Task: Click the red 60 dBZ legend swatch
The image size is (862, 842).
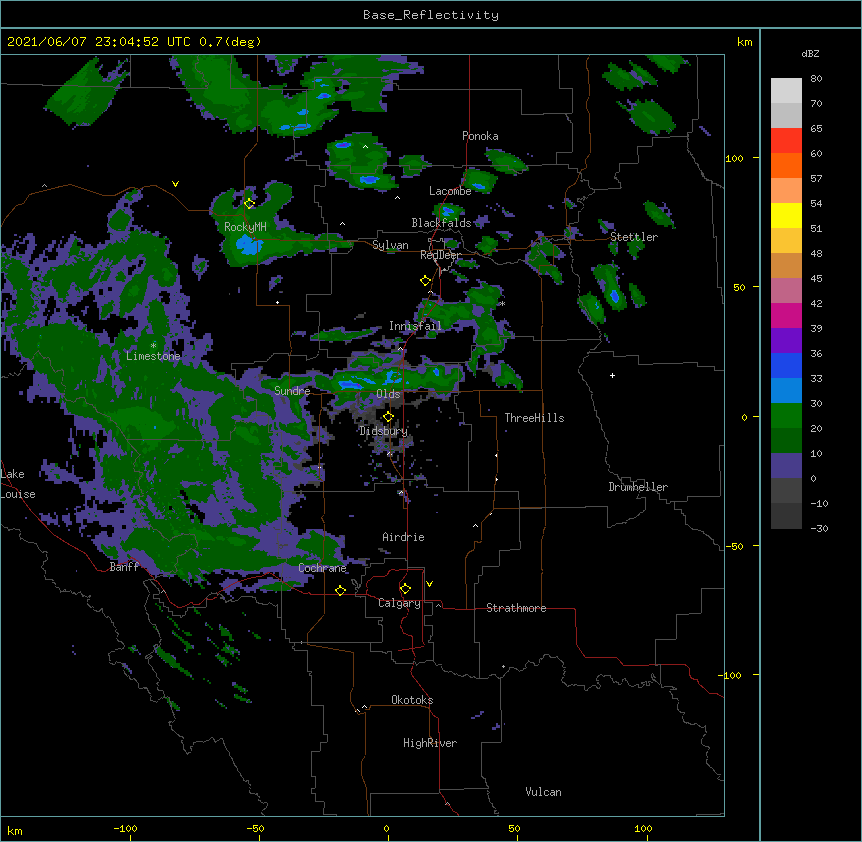Action: [x=786, y=141]
